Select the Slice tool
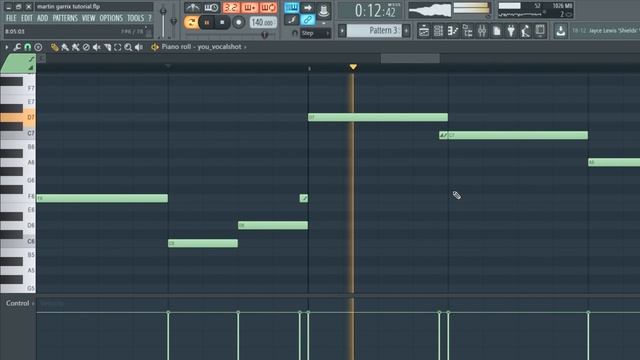 (x=107, y=47)
